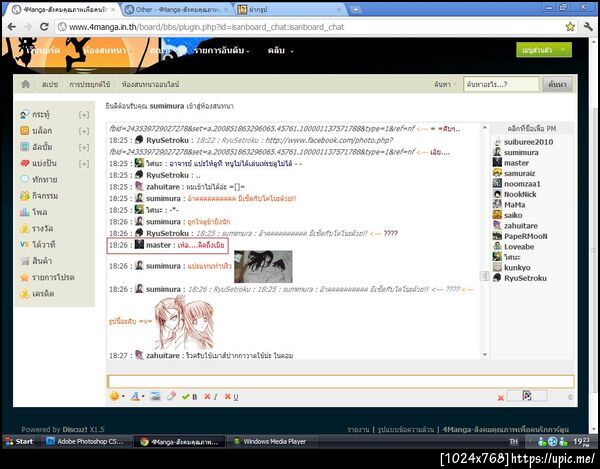Image resolution: width=600 pixels, height=469 pixels.
Task: Click chat log scrollbar up arrow
Action: tap(484, 127)
